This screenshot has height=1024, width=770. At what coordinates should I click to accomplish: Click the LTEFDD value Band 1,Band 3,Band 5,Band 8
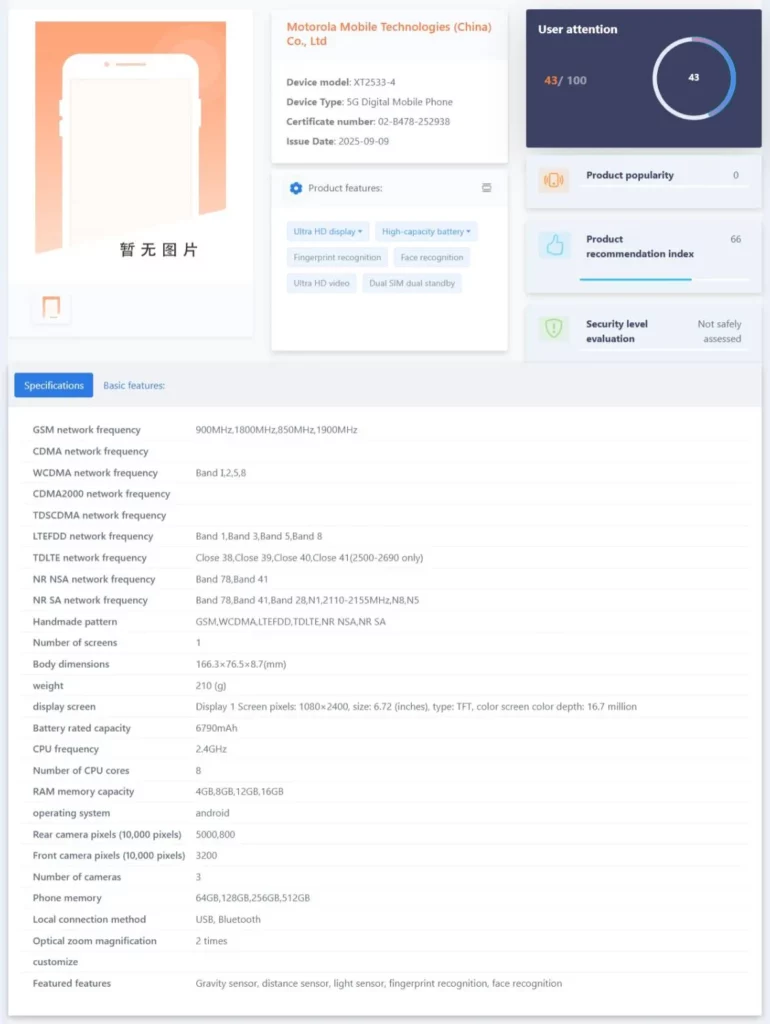pyautogui.click(x=259, y=536)
